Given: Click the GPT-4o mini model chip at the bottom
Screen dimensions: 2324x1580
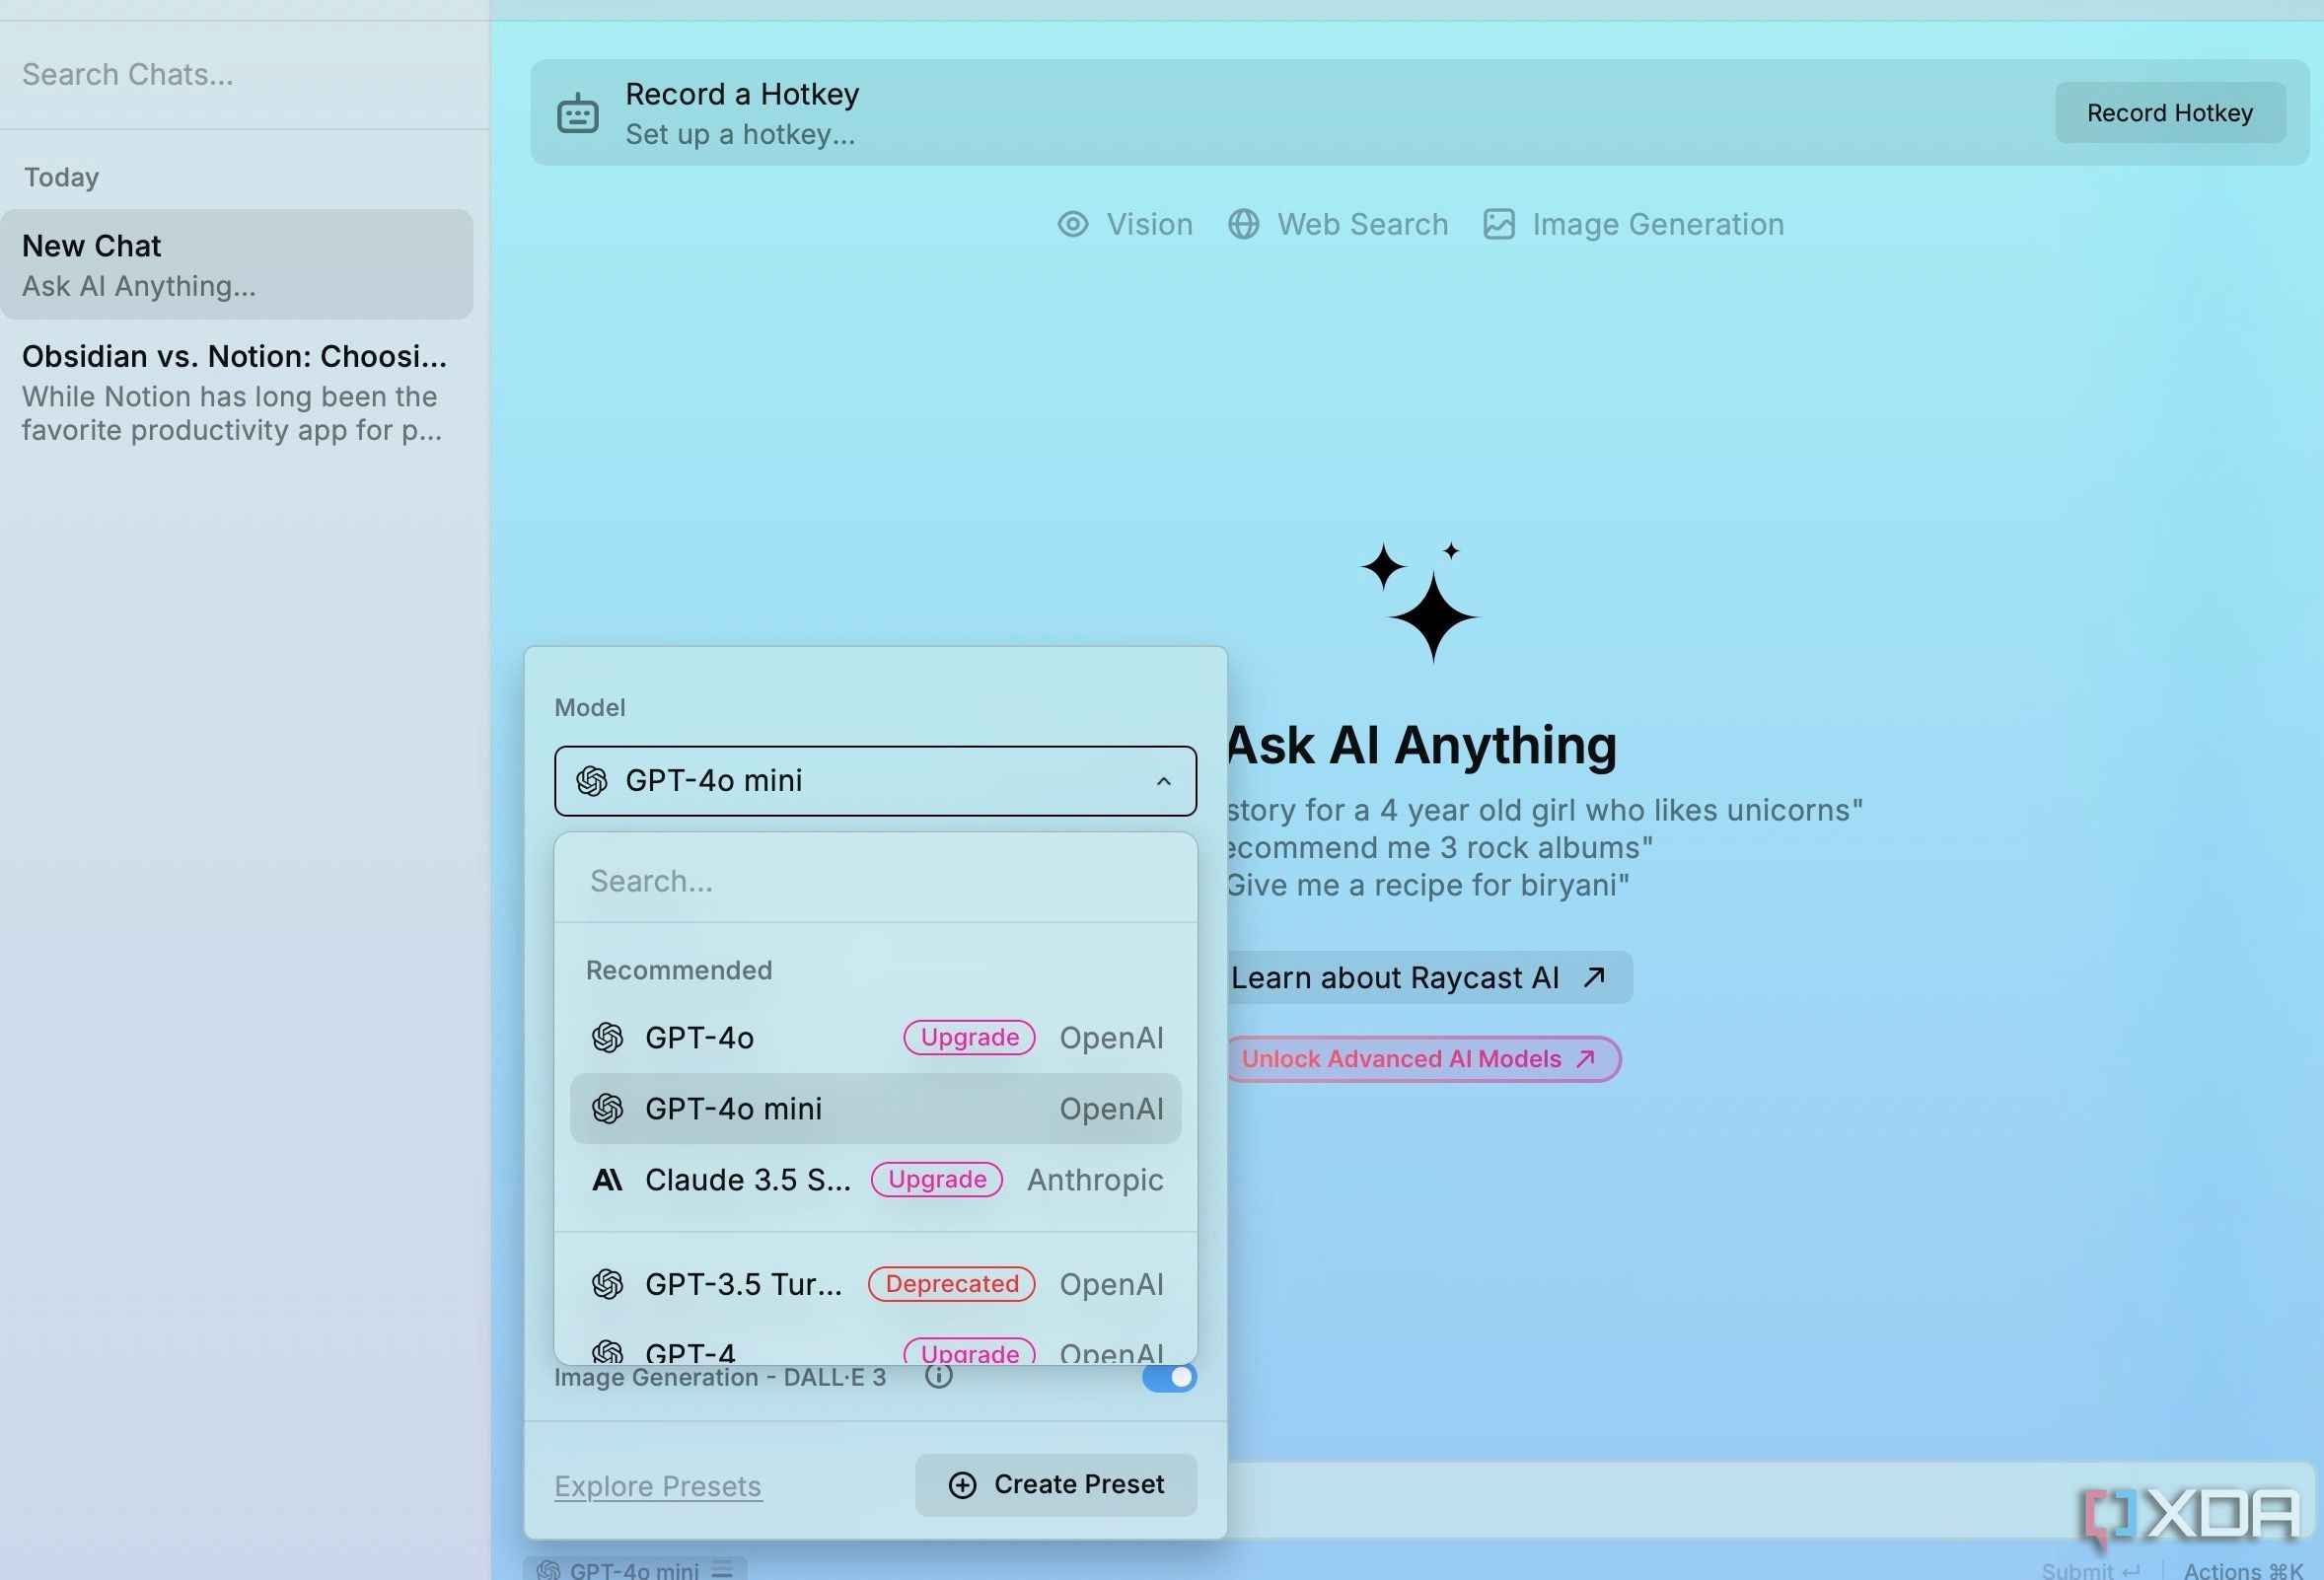Looking at the screenshot, I should click(635, 1569).
